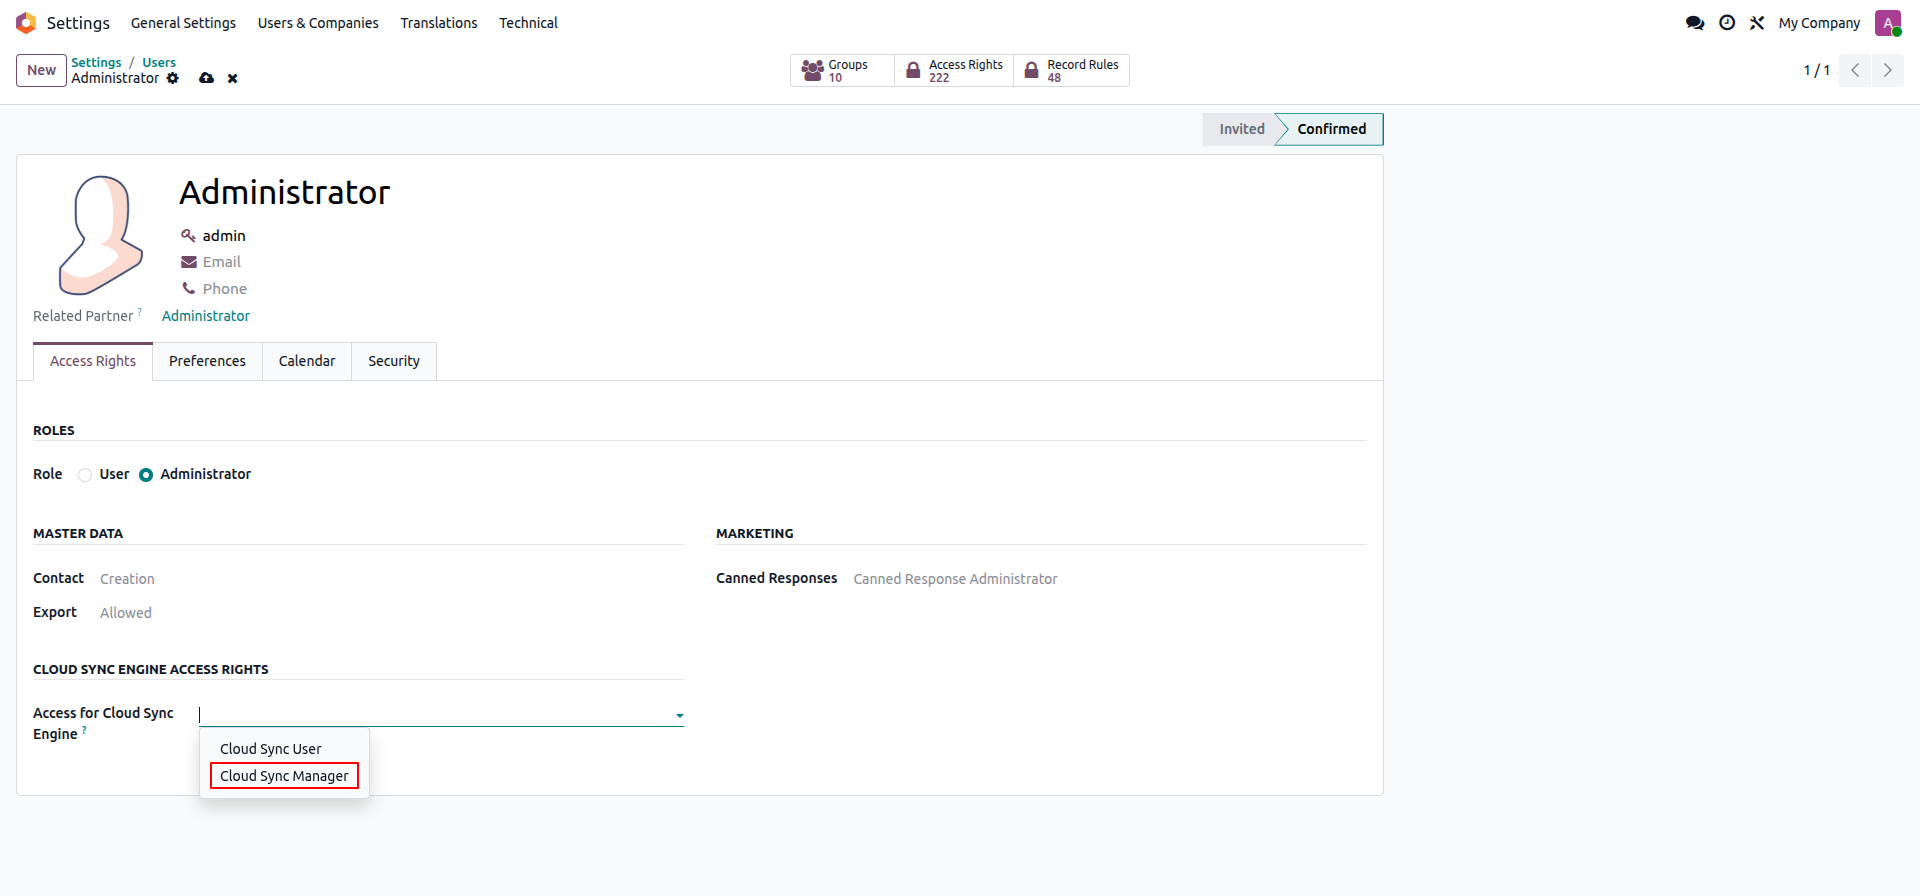Switch to the Calendar tab

[307, 361]
